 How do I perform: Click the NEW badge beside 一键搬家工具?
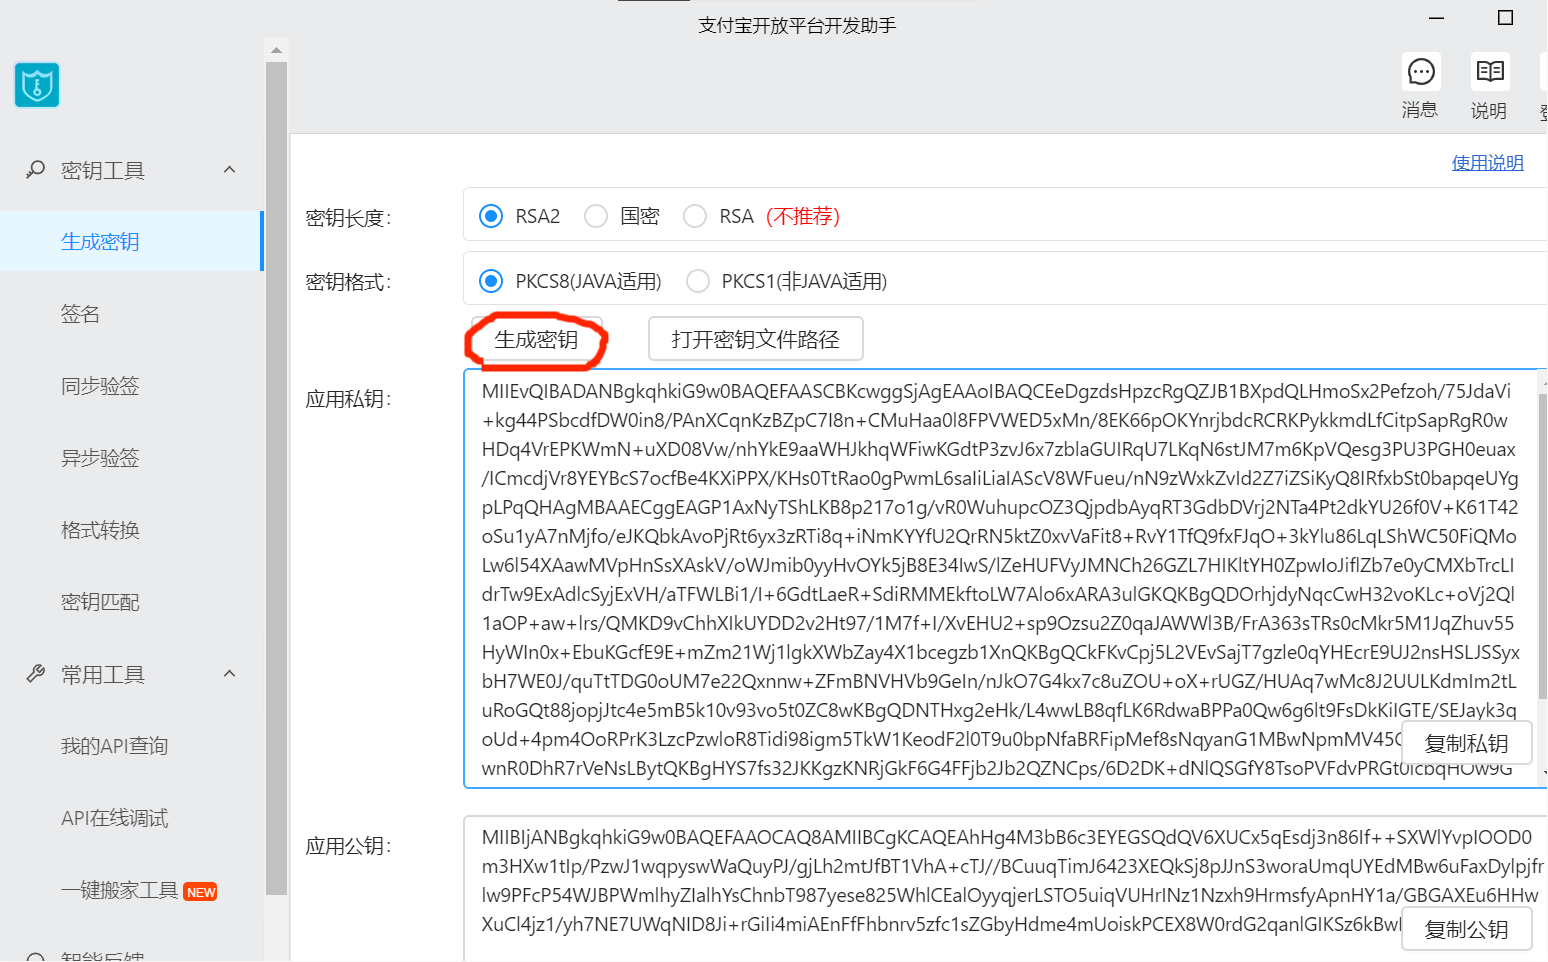tap(201, 892)
